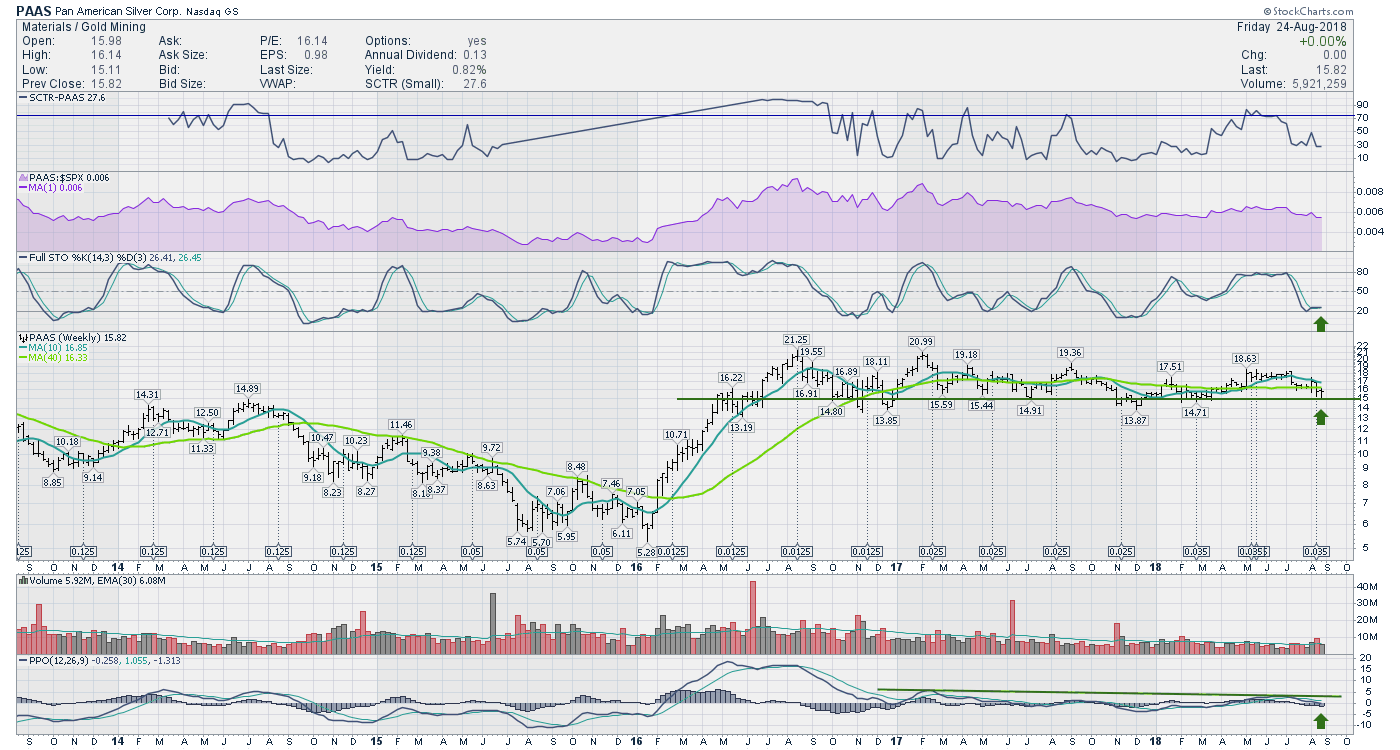Viewport: 1400px width, 750px height.
Task: Select the 18.11 price label
Action: tap(877, 362)
